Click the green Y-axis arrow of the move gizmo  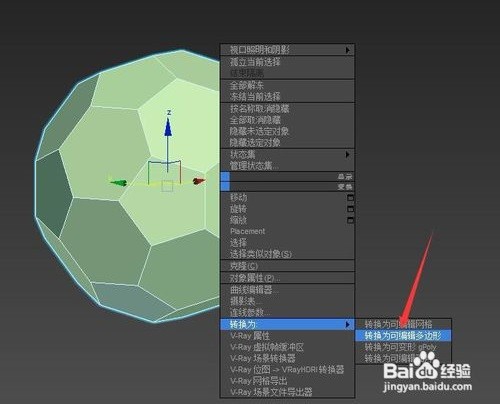[118, 182]
